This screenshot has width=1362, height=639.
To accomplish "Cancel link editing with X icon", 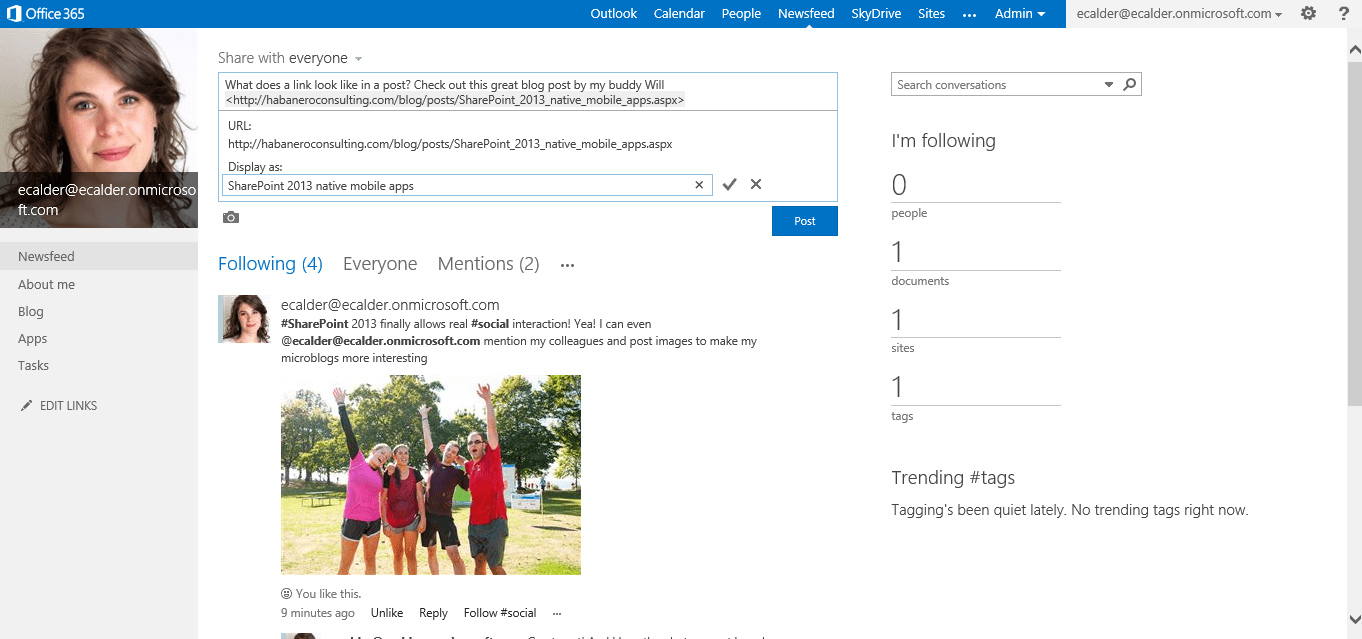I will pyautogui.click(x=756, y=184).
